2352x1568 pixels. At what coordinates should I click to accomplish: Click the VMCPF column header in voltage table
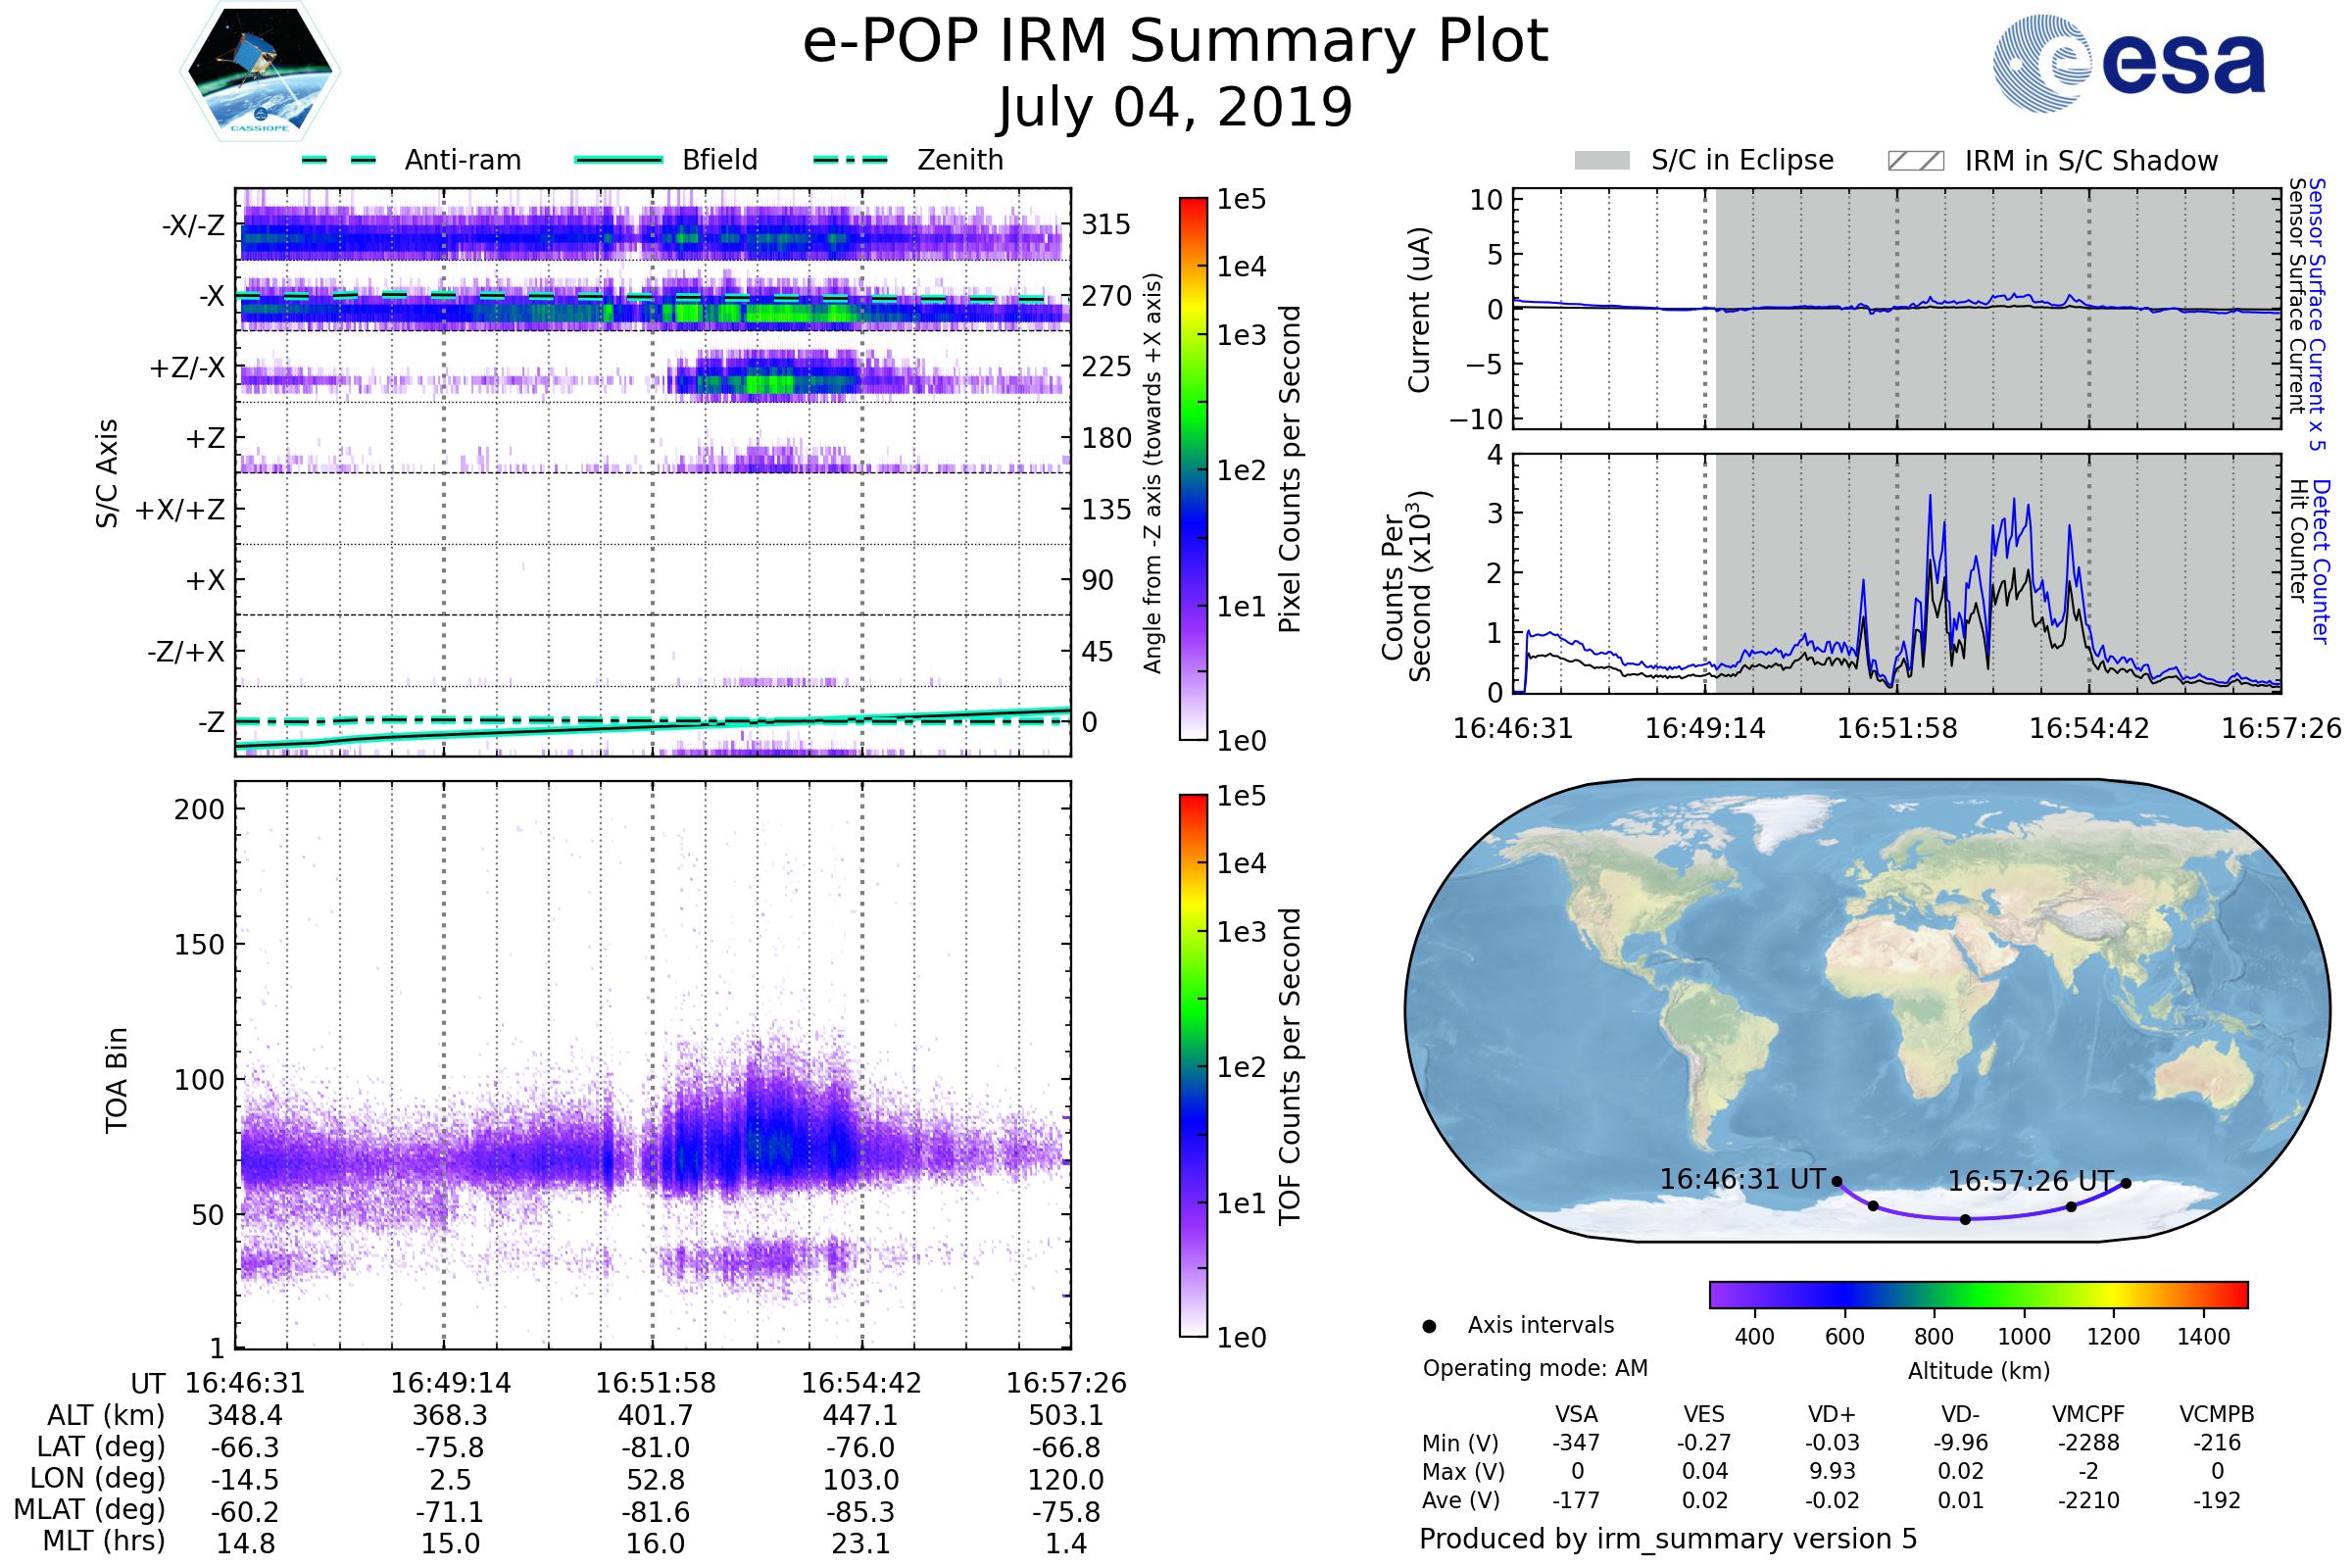pos(2088,1414)
